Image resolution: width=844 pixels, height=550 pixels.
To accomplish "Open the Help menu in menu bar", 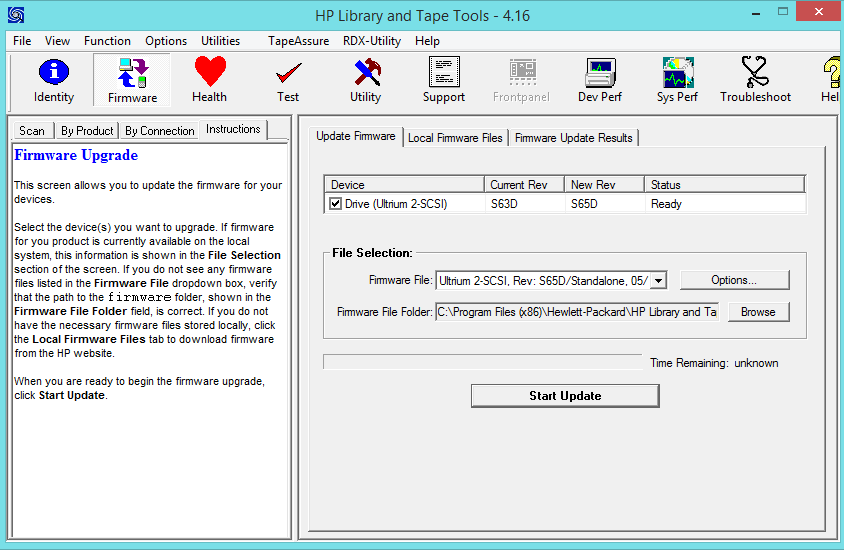I will coord(427,41).
